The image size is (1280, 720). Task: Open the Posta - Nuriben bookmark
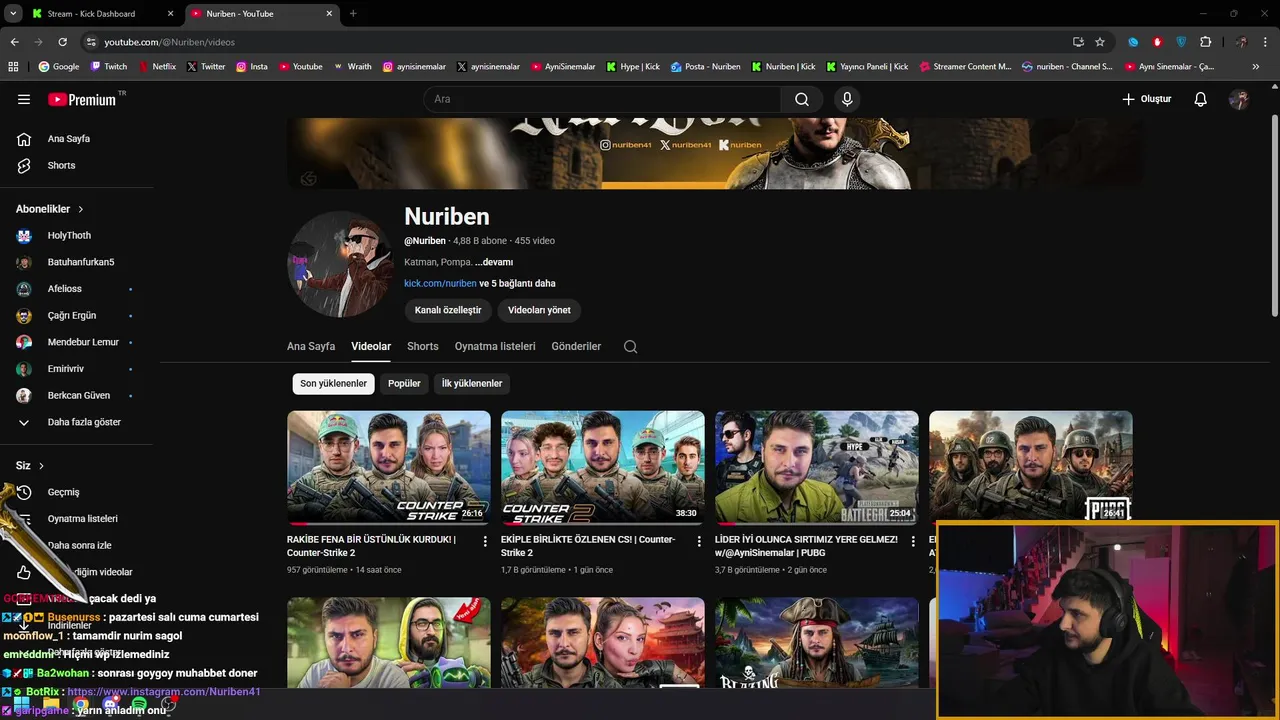(706, 67)
